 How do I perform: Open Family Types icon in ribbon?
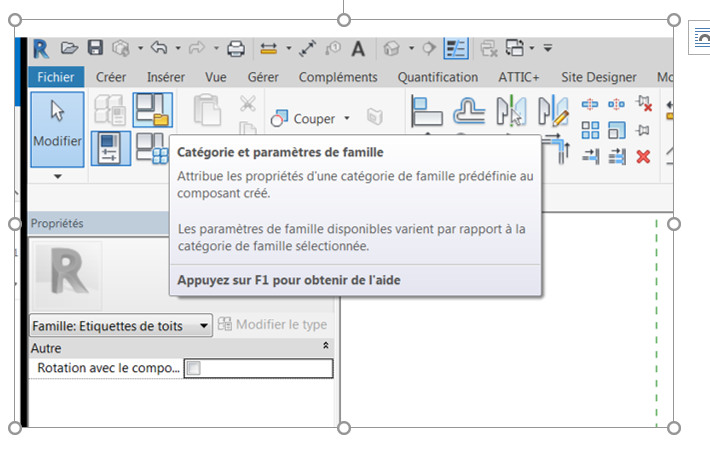click(110, 149)
